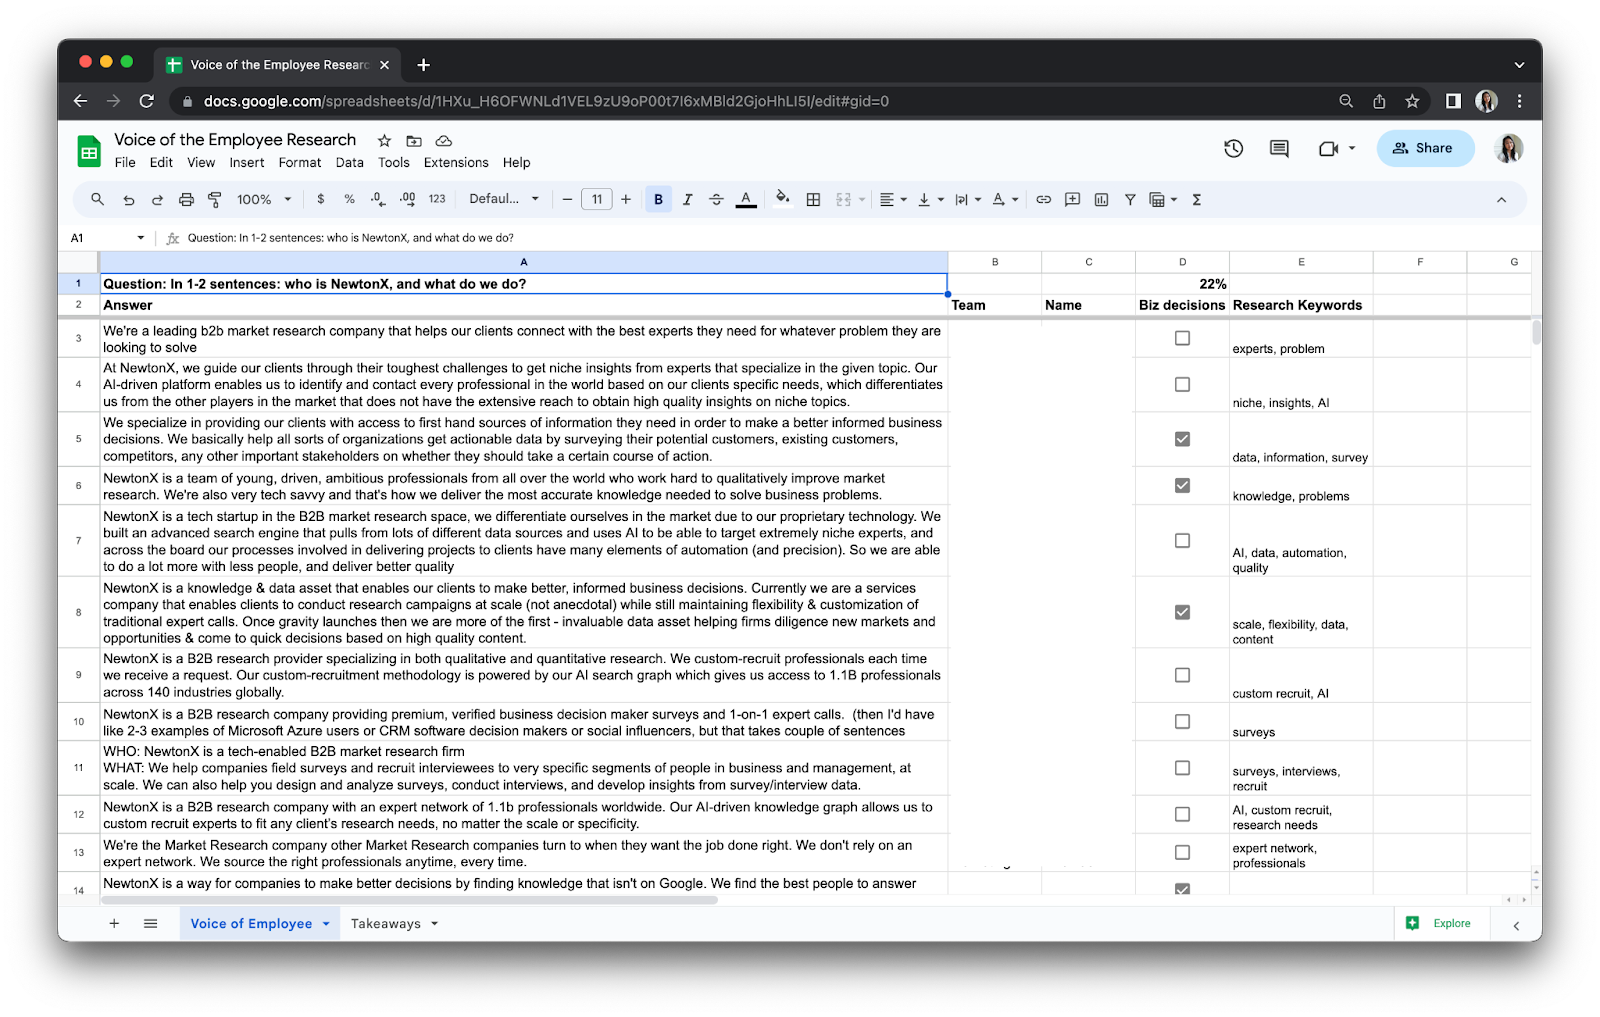Open the Extensions menu
This screenshot has height=1017, width=1600.
pos(456,162)
